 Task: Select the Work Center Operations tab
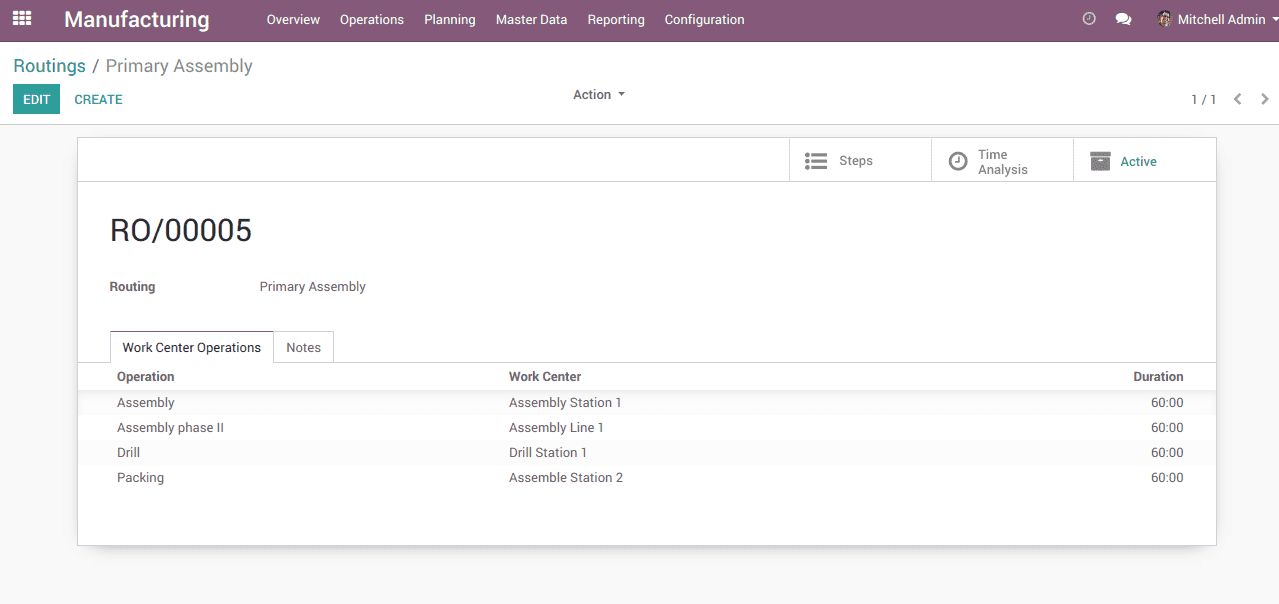click(192, 347)
